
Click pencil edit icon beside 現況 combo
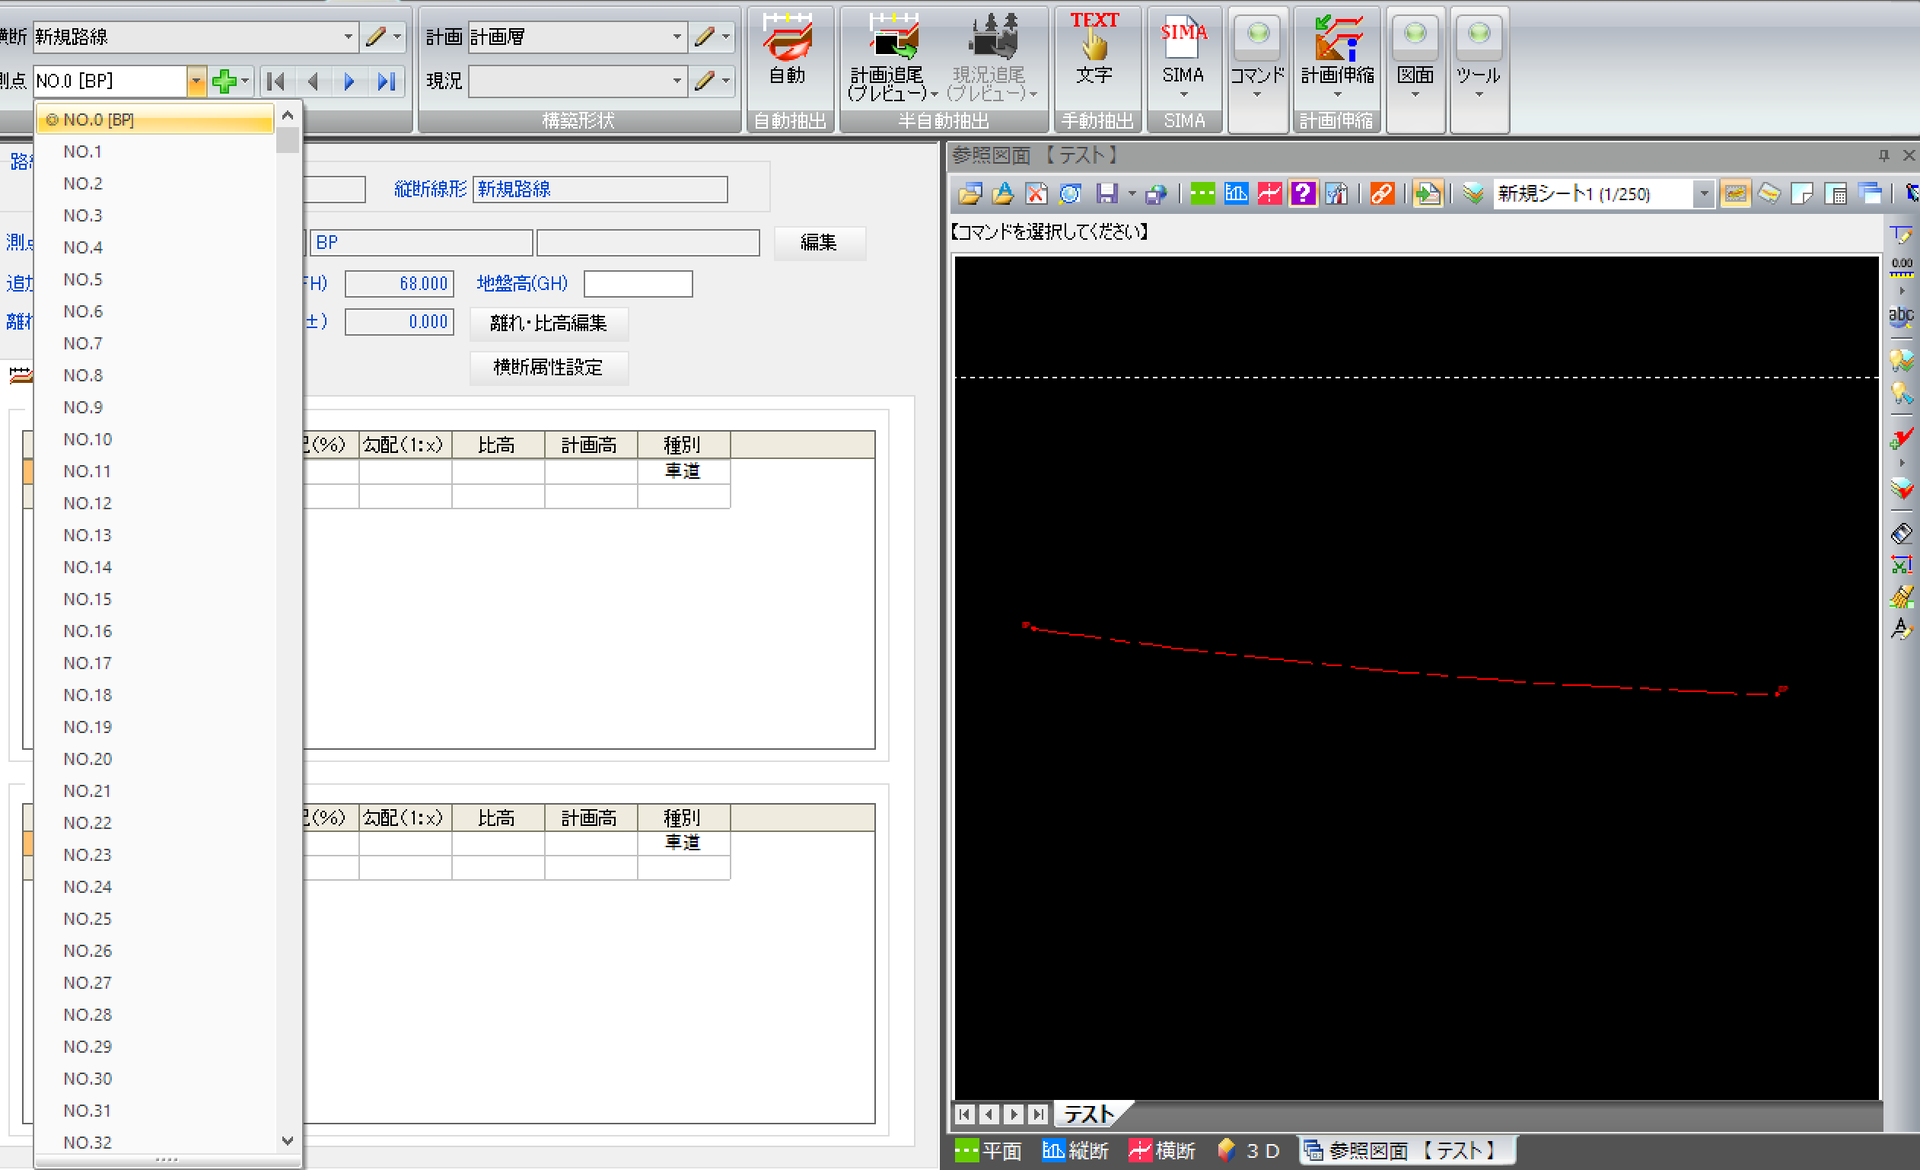click(x=705, y=81)
